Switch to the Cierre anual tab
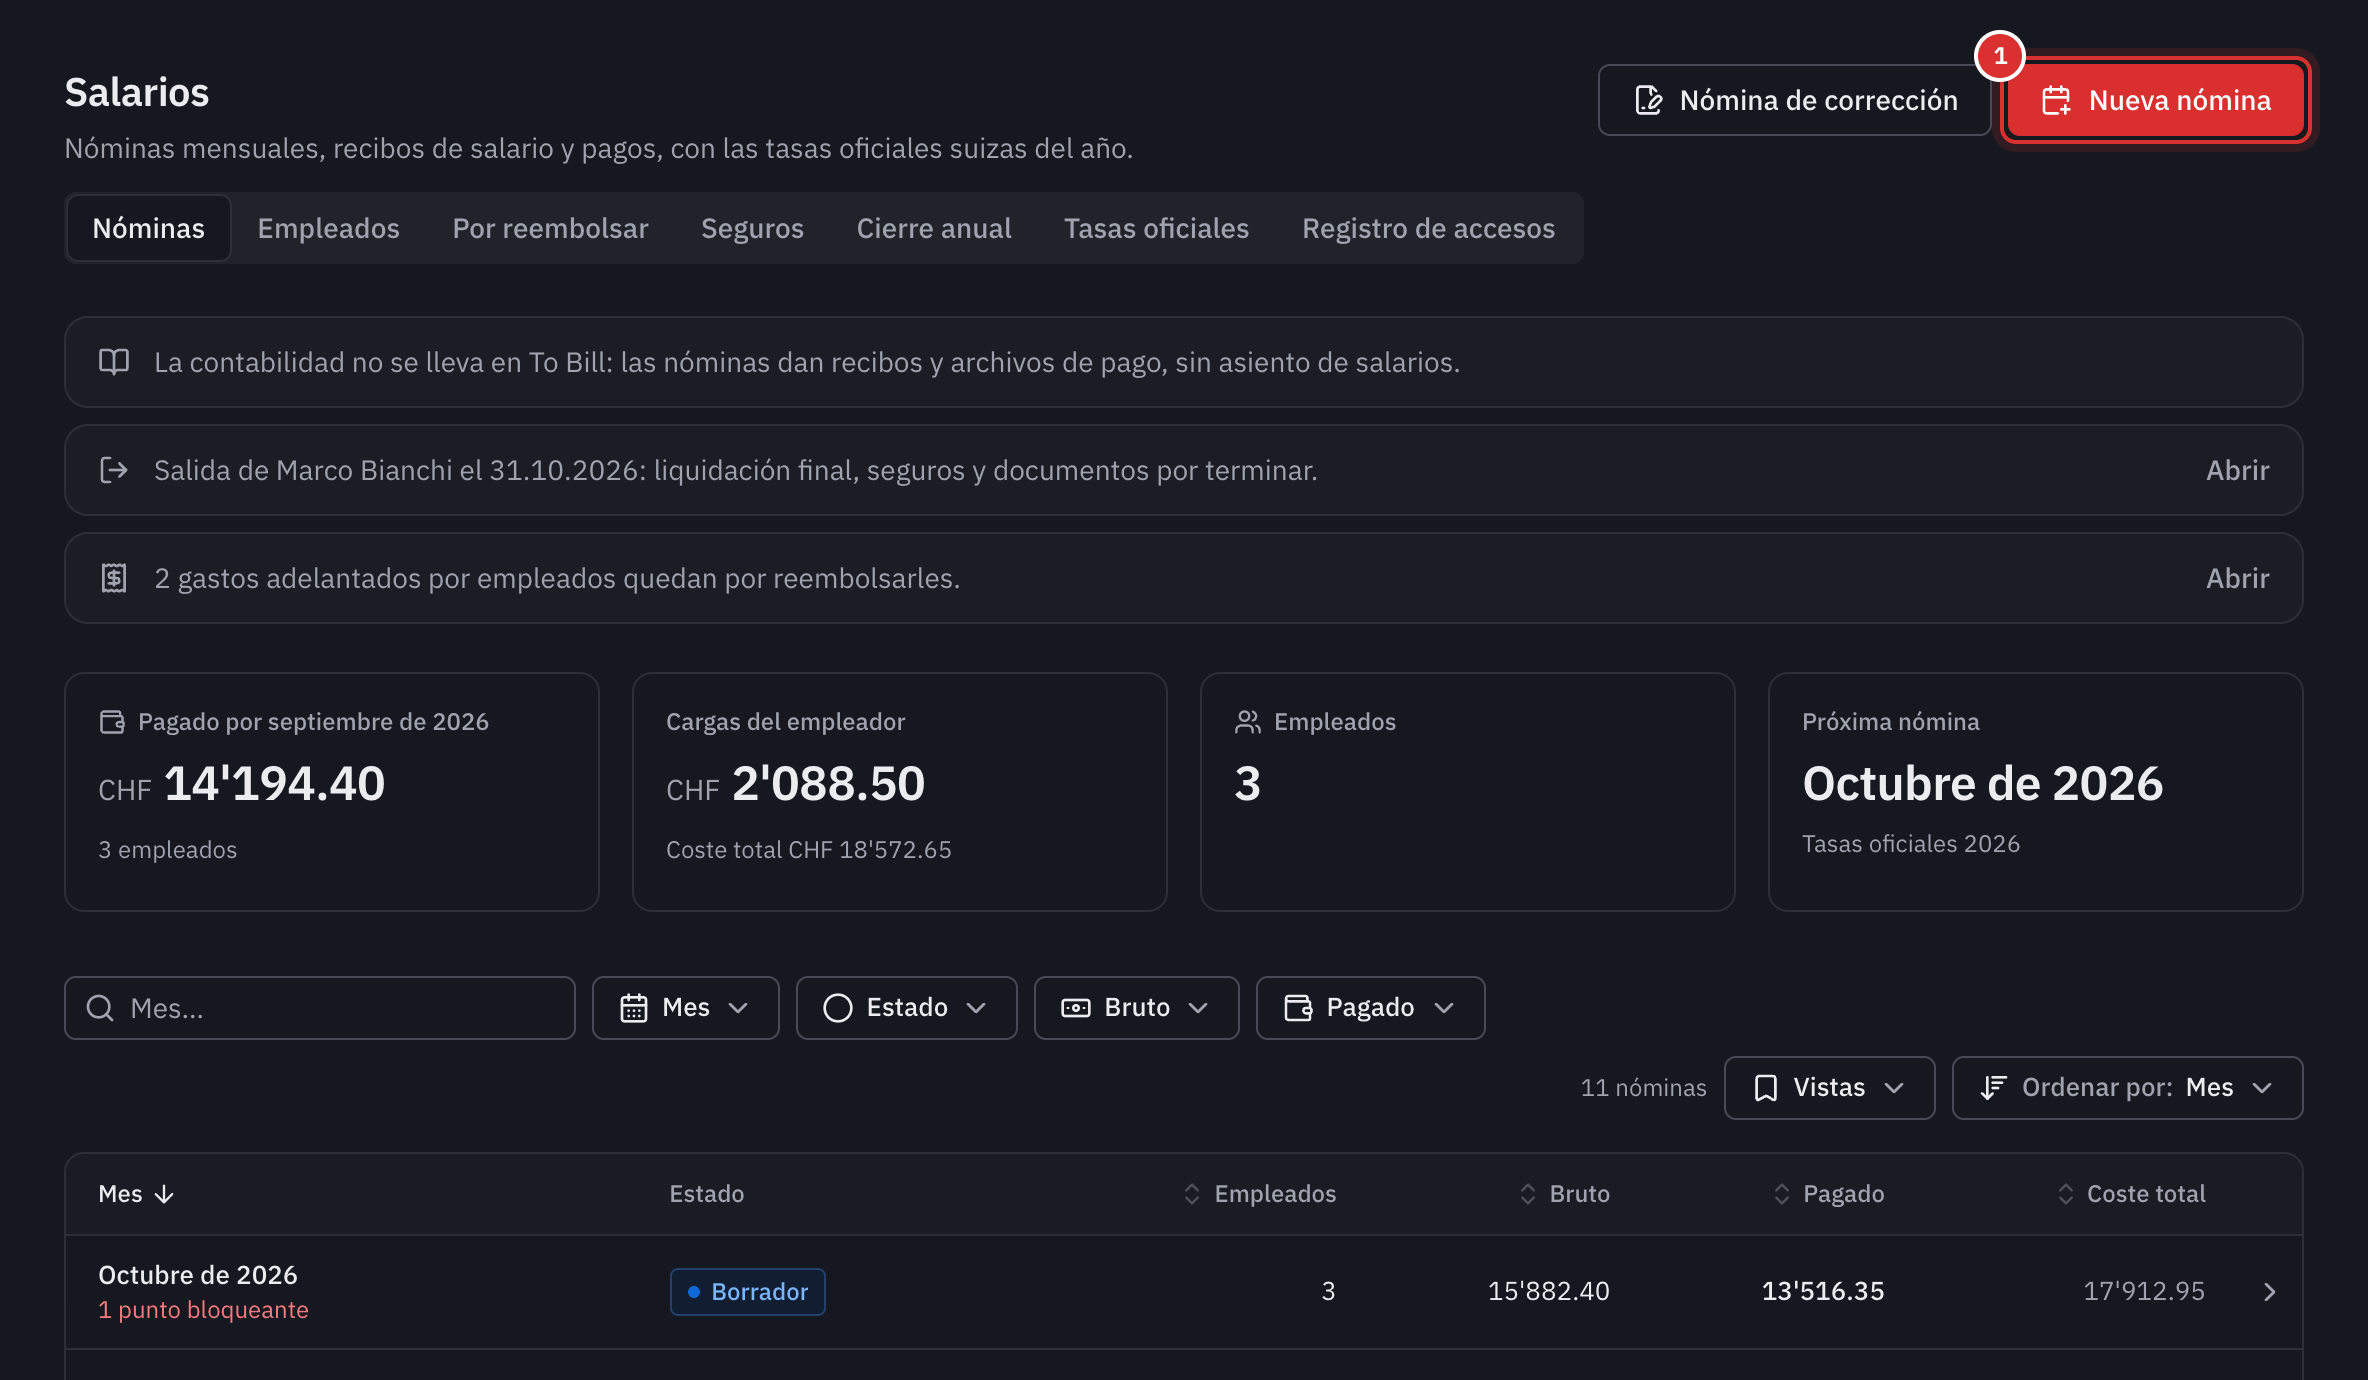2368x1380 pixels. coord(934,228)
